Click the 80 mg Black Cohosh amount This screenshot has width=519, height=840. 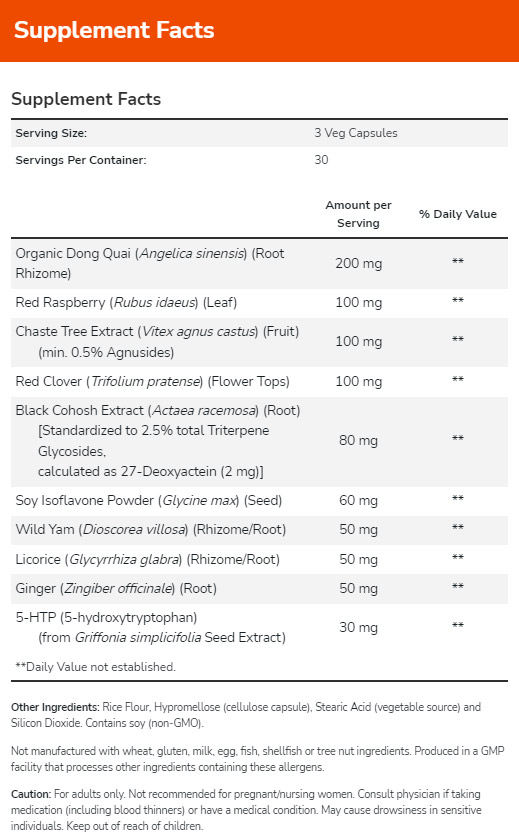coord(358,440)
